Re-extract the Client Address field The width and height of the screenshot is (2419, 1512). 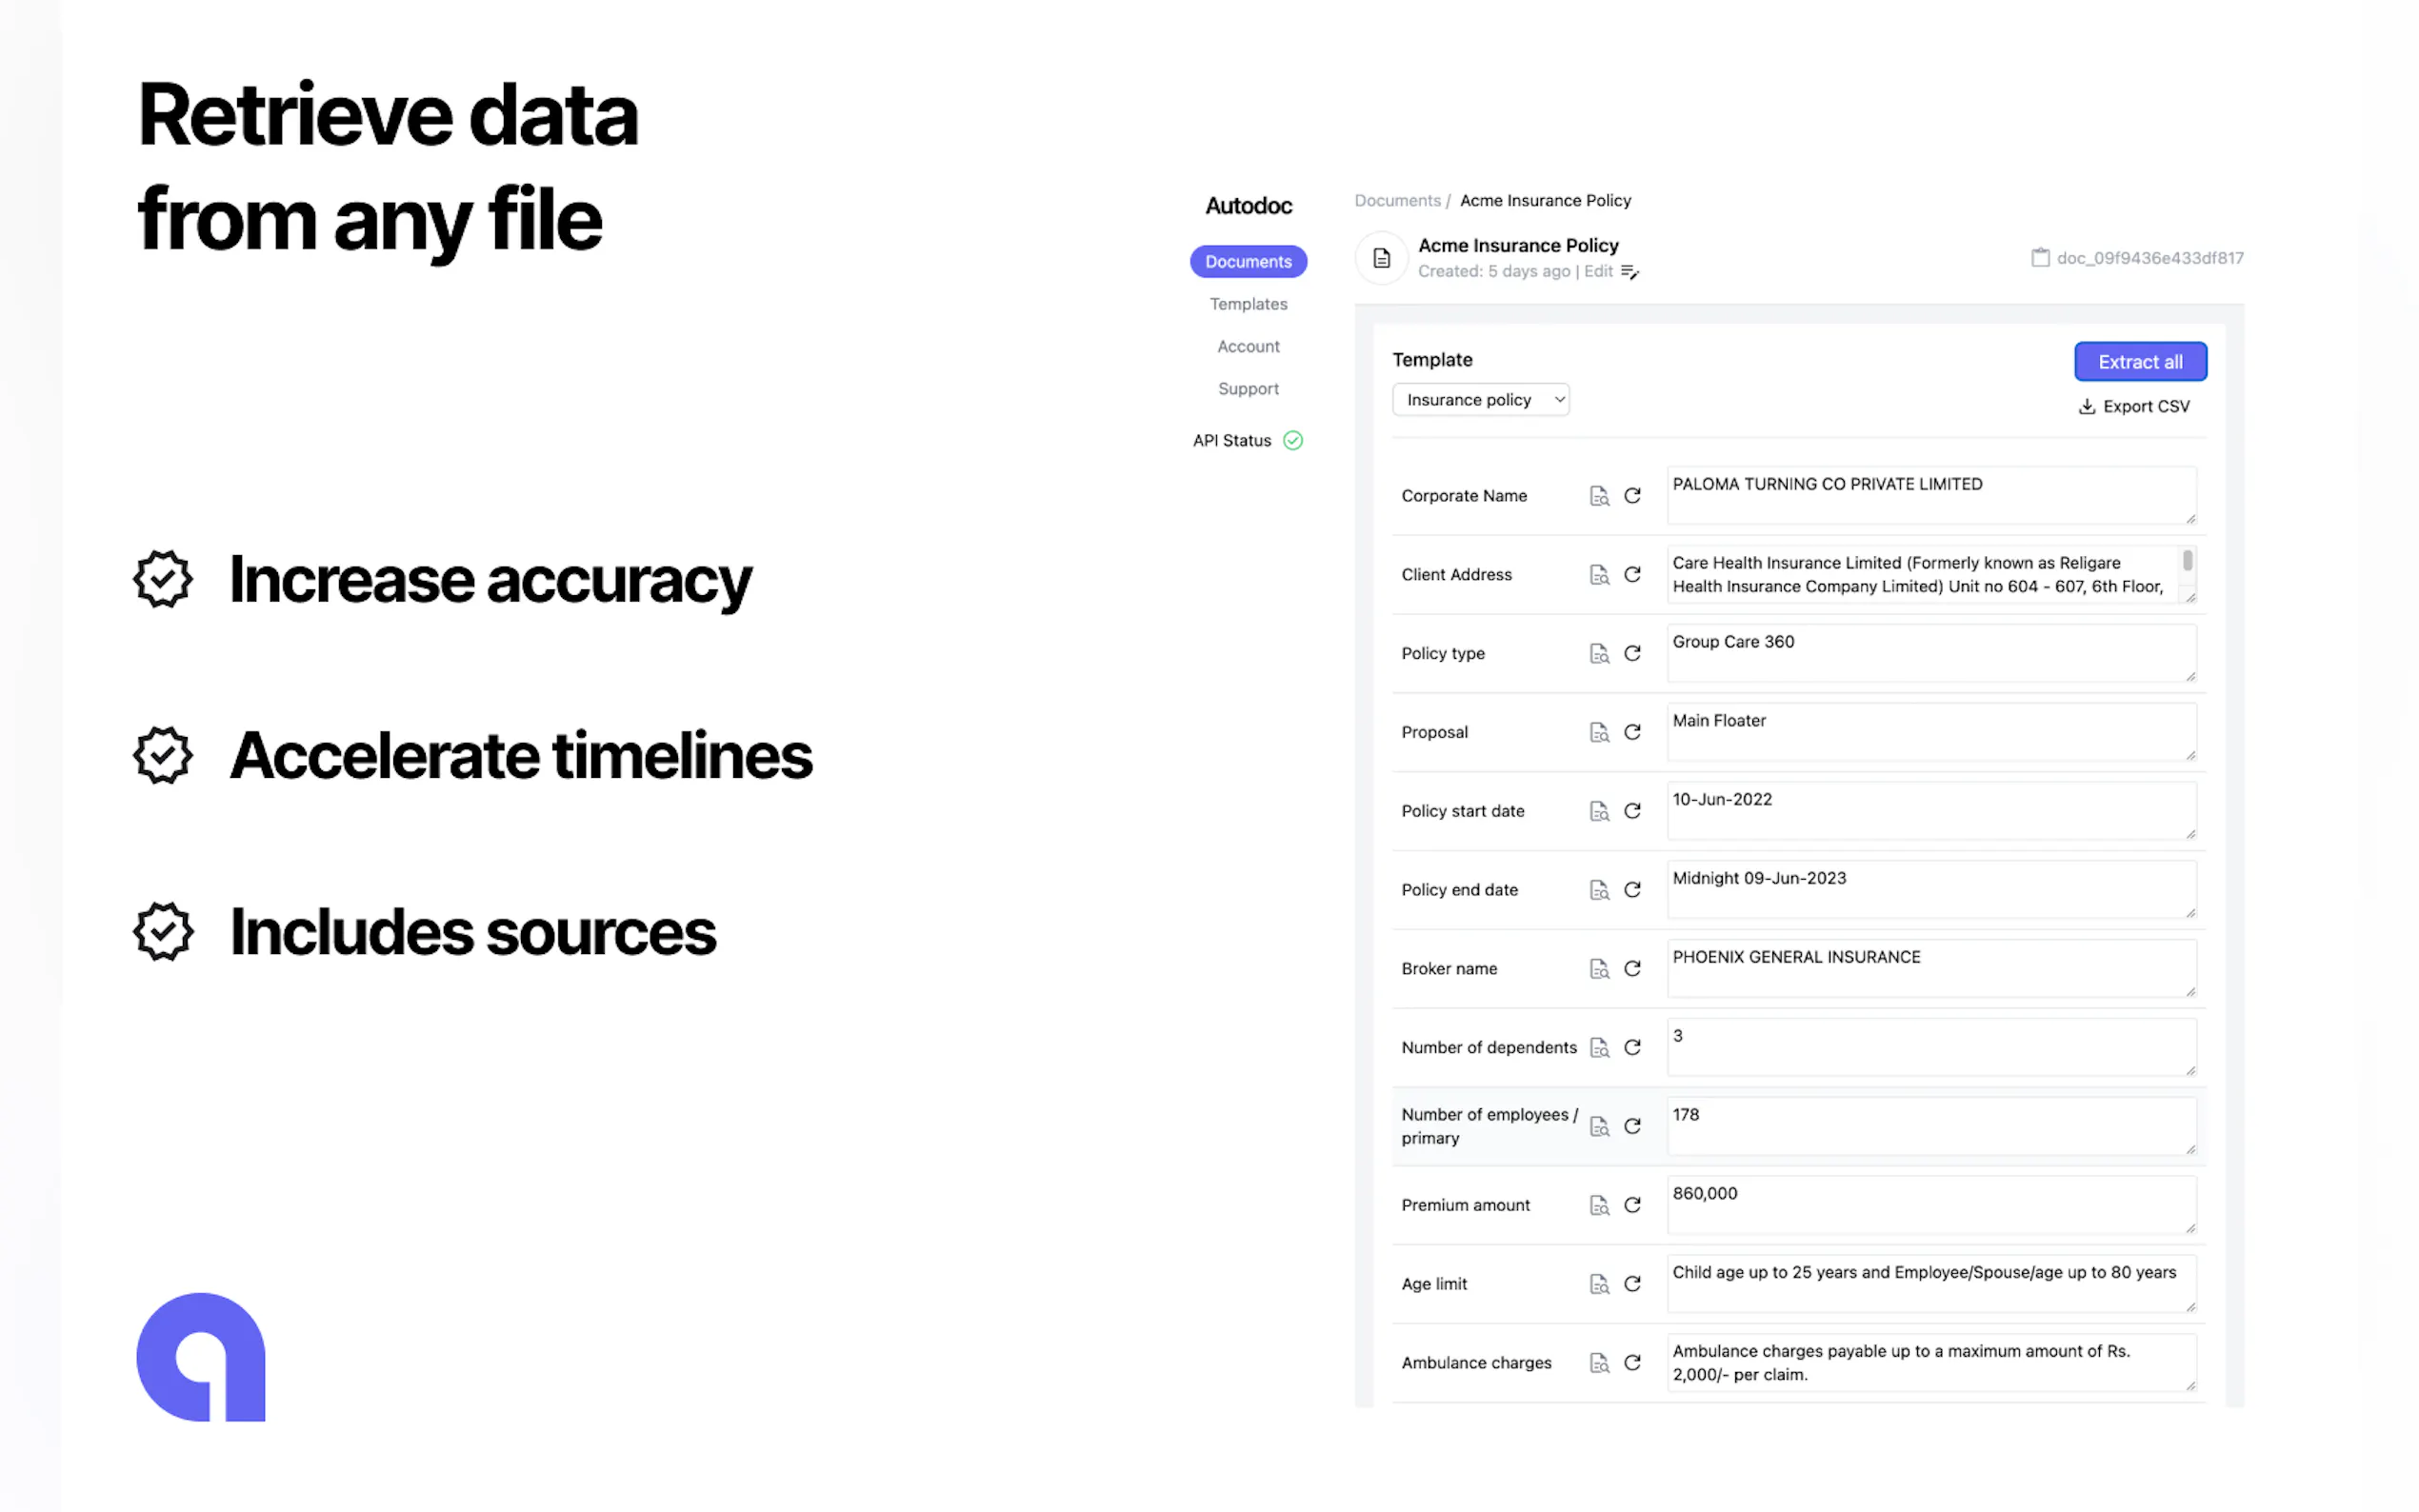coord(1632,574)
